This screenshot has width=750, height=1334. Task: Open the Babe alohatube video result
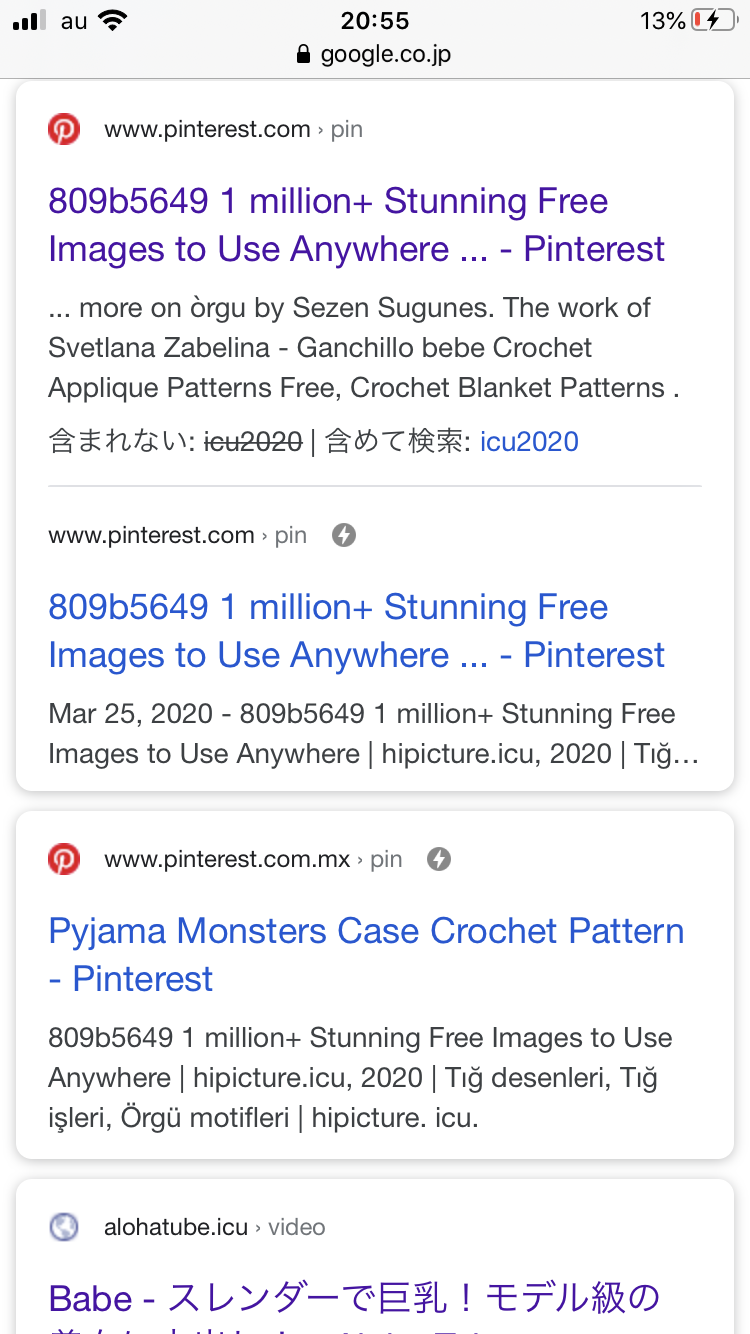[x=354, y=1299]
